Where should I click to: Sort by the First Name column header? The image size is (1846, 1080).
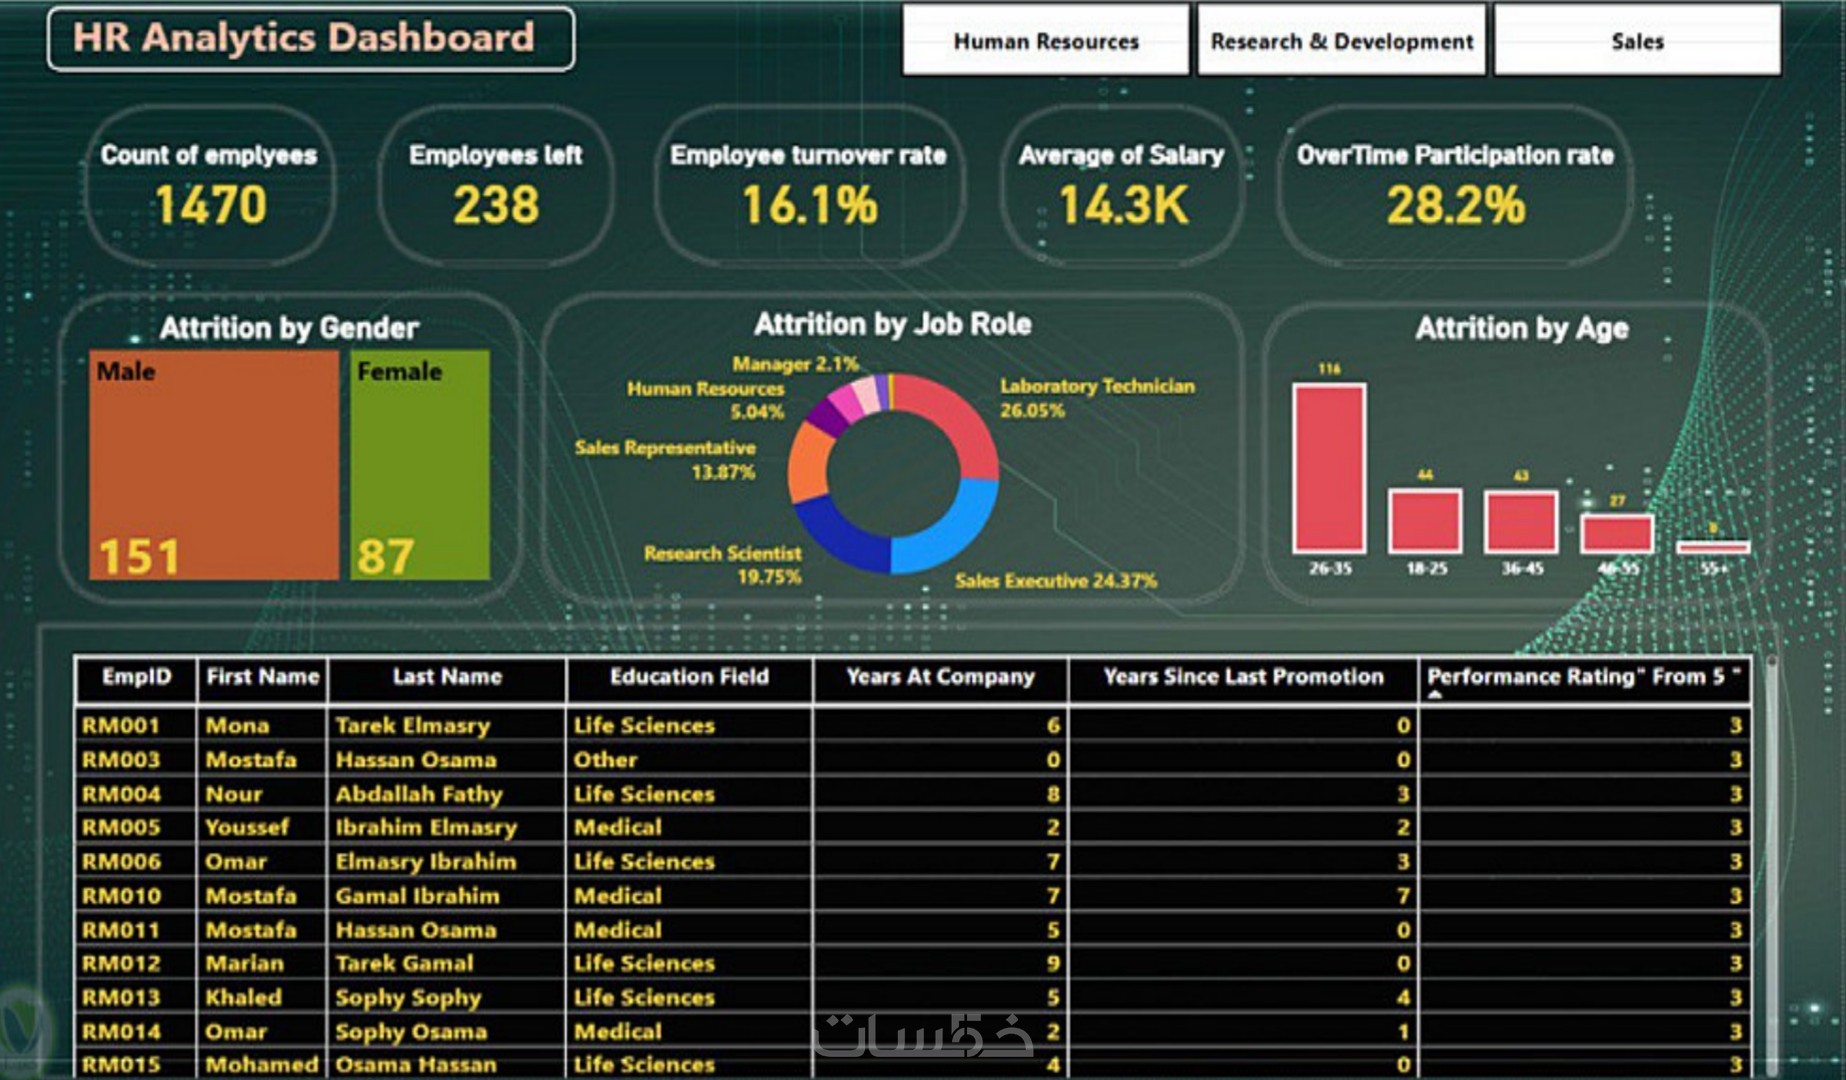[262, 678]
